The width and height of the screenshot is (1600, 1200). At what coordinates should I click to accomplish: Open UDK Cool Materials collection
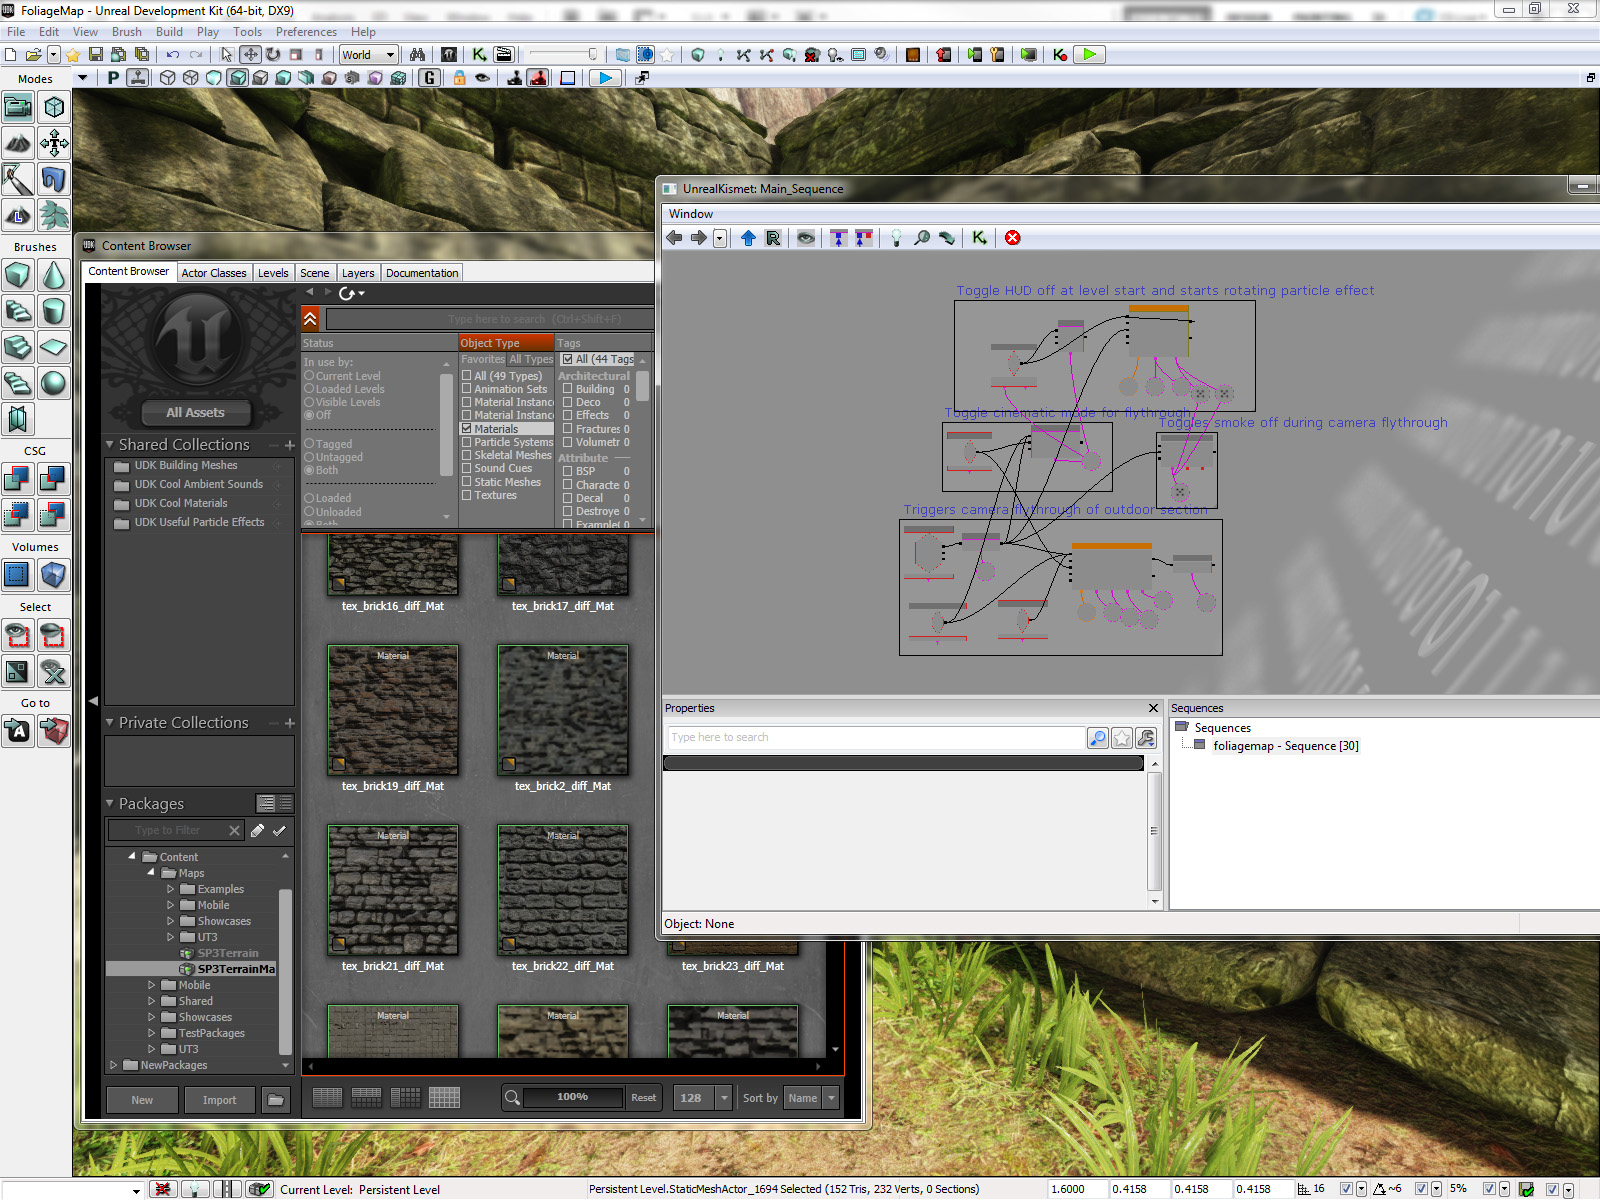pos(181,503)
